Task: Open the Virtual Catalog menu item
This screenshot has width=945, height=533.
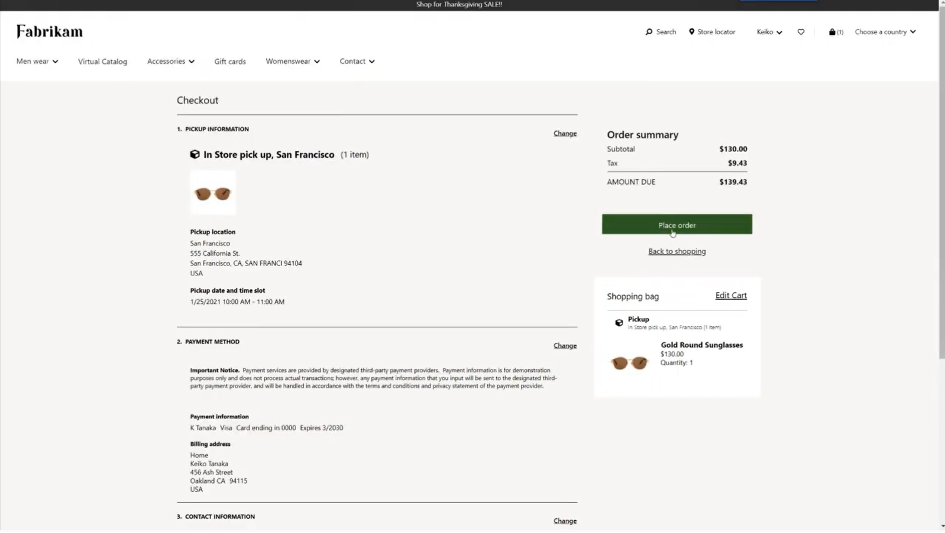Action: tap(103, 61)
